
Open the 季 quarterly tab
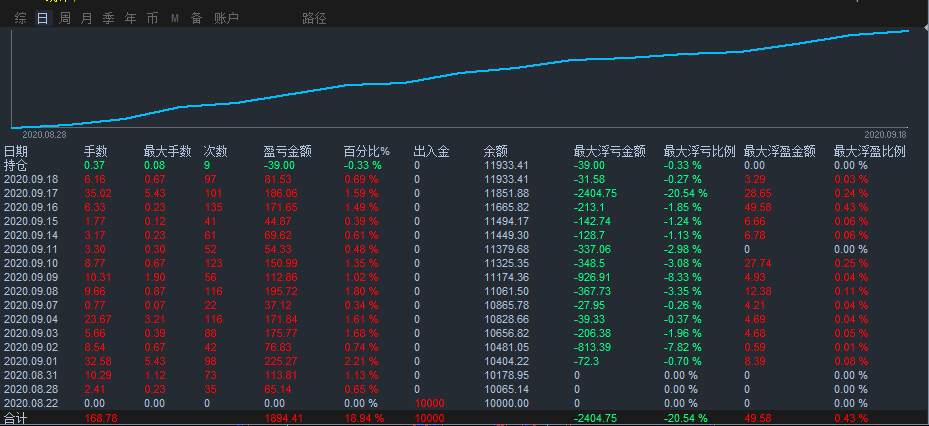pyautogui.click(x=108, y=18)
